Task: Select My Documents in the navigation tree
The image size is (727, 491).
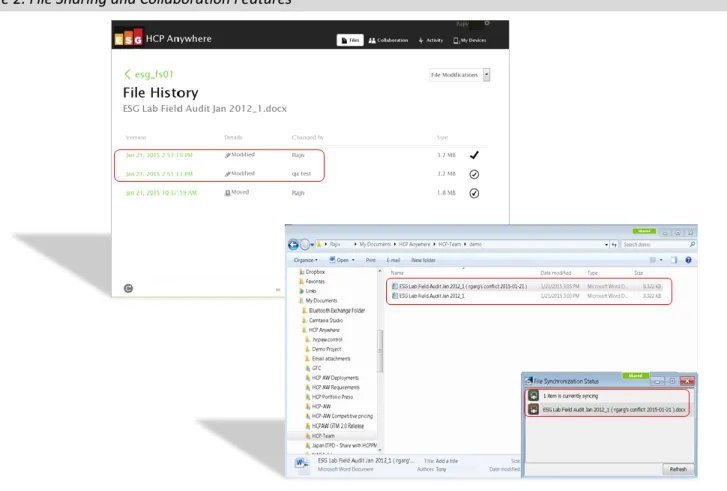Action: tap(318, 301)
